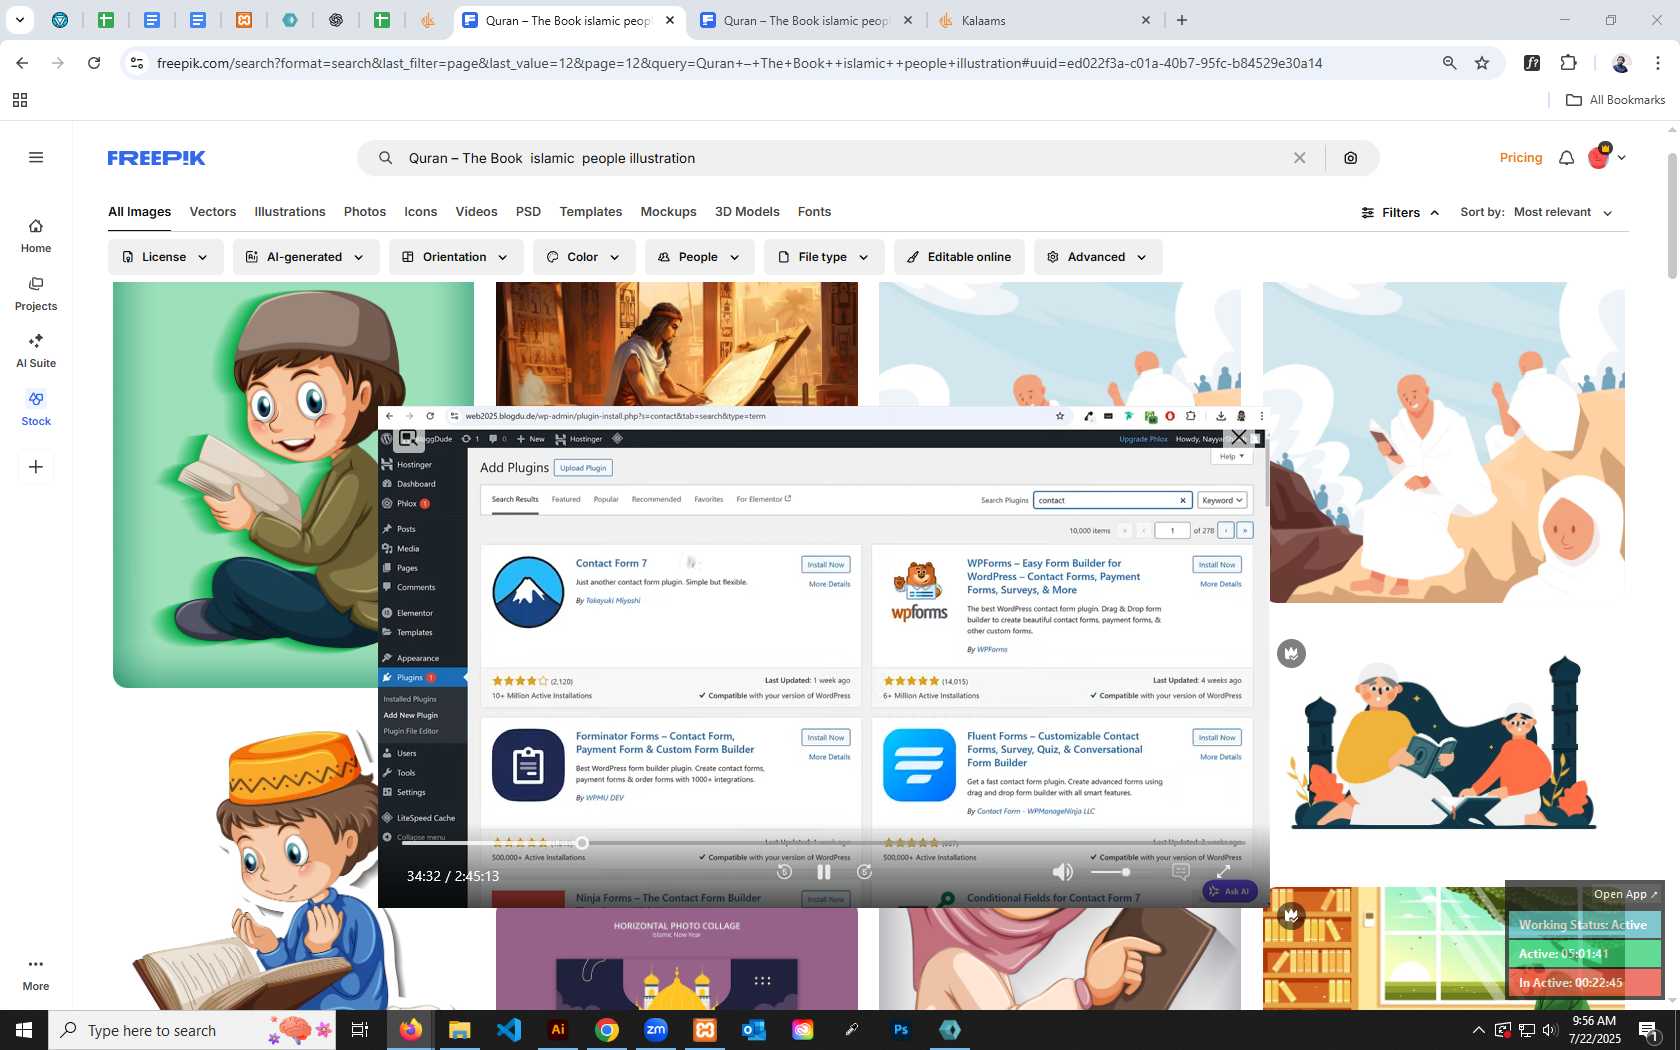Launch Illustrator from the taskbar
The image size is (1680, 1050).
click(558, 1030)
